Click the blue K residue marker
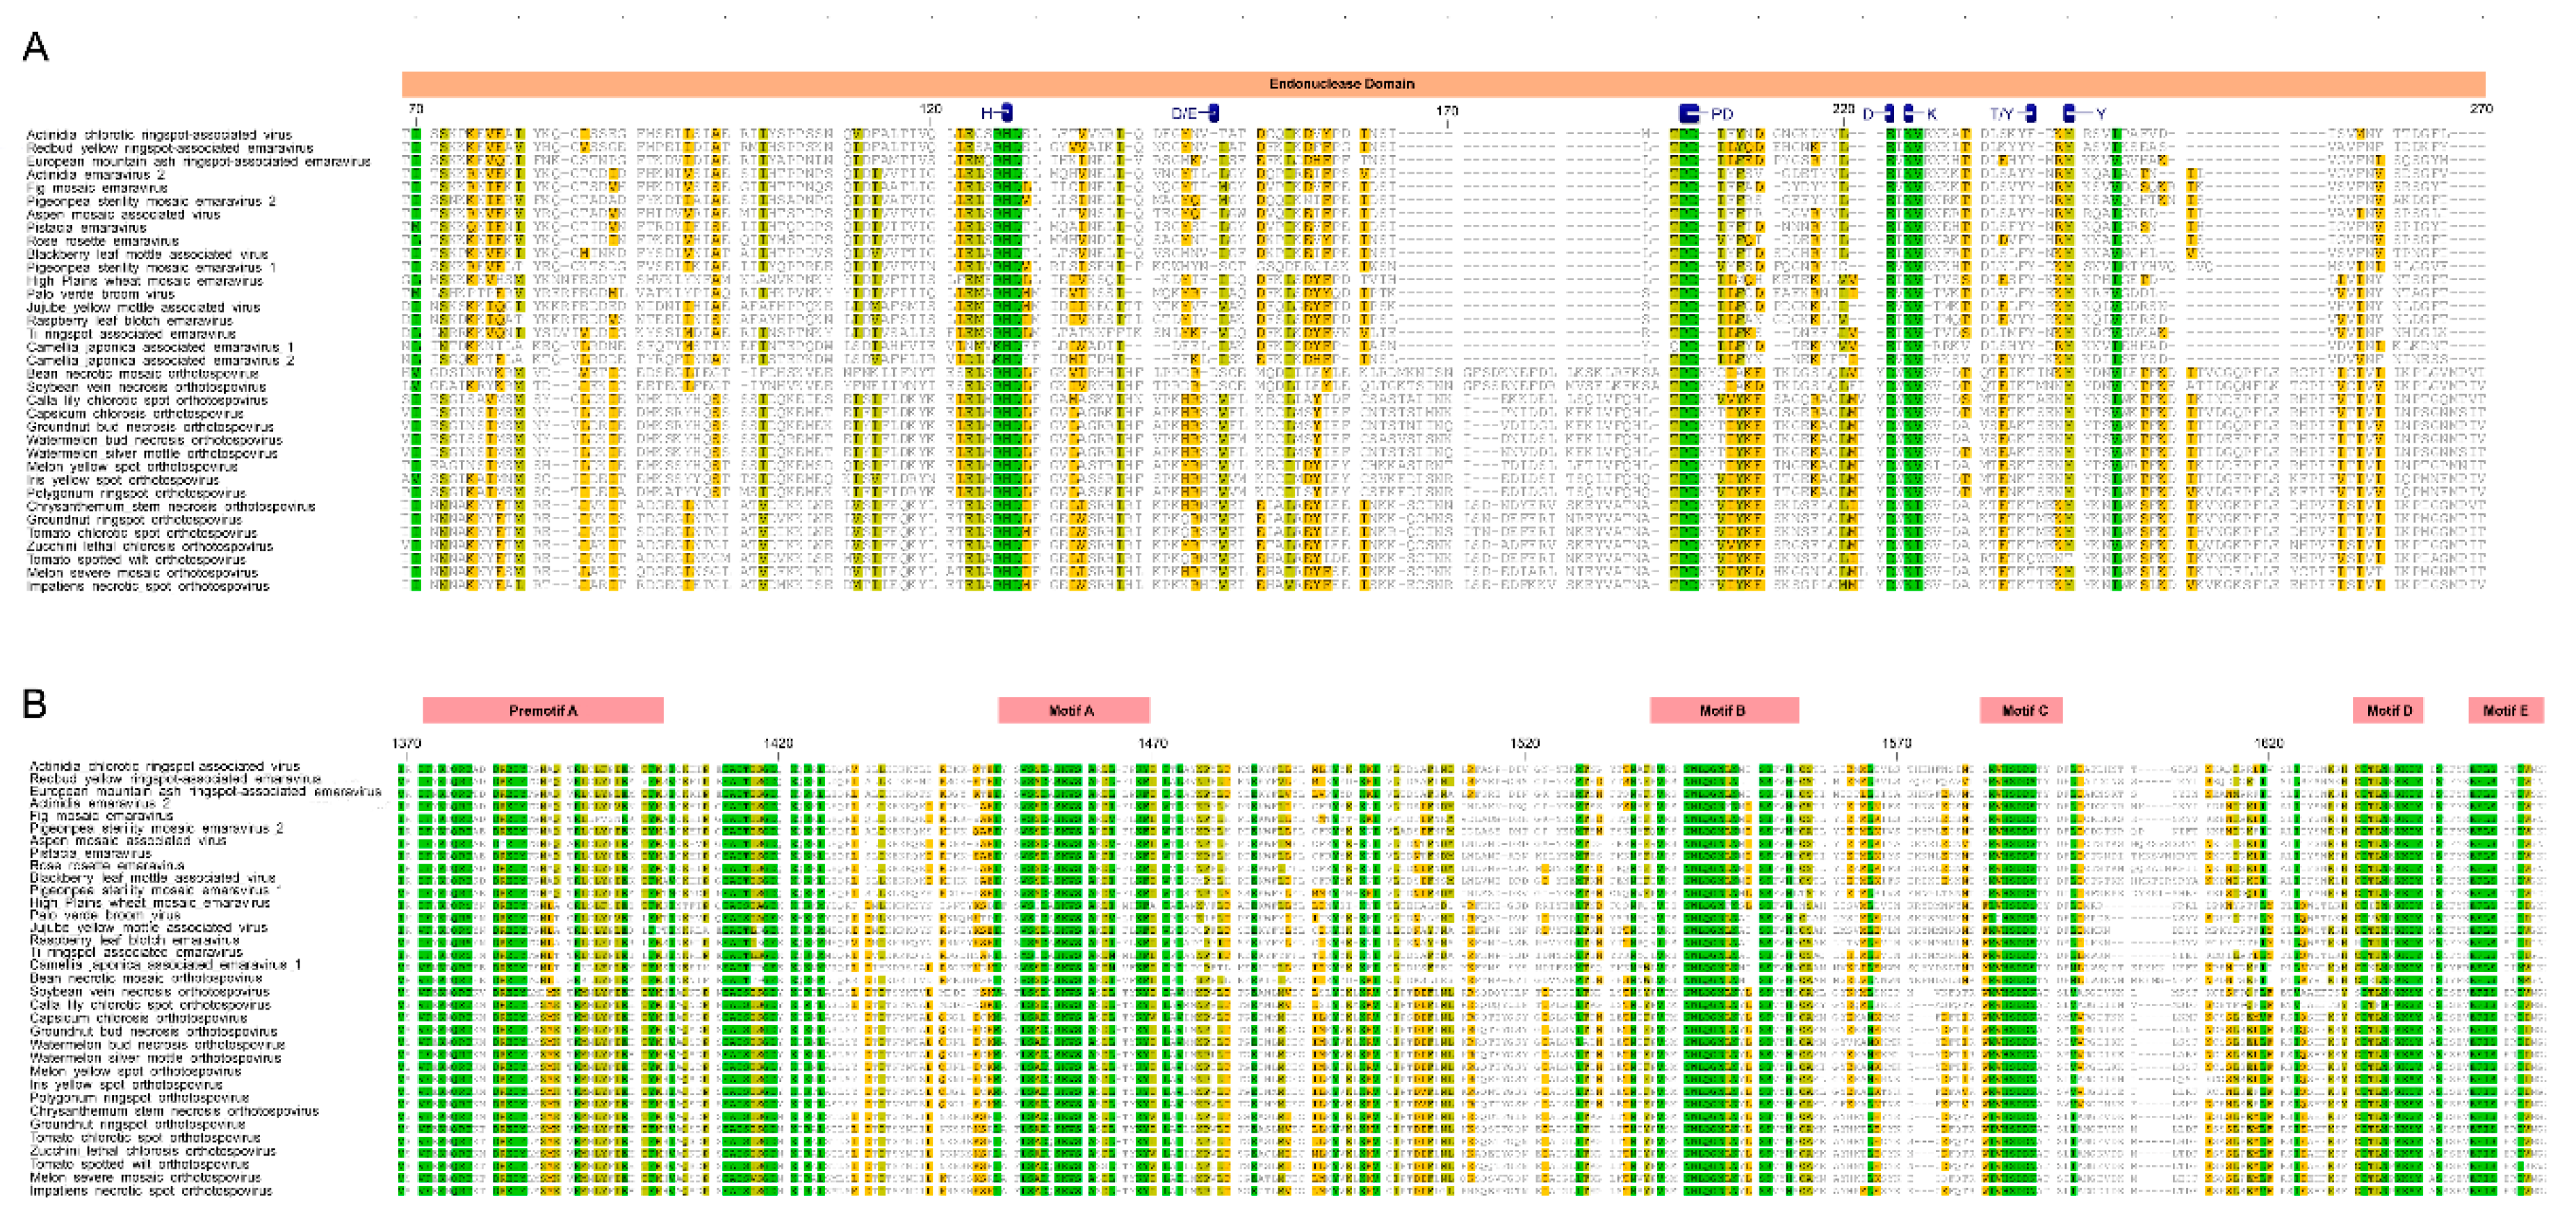The height and width of the screenshot is (1216, 2576). pyautogui.click(x=1909, y=113)
